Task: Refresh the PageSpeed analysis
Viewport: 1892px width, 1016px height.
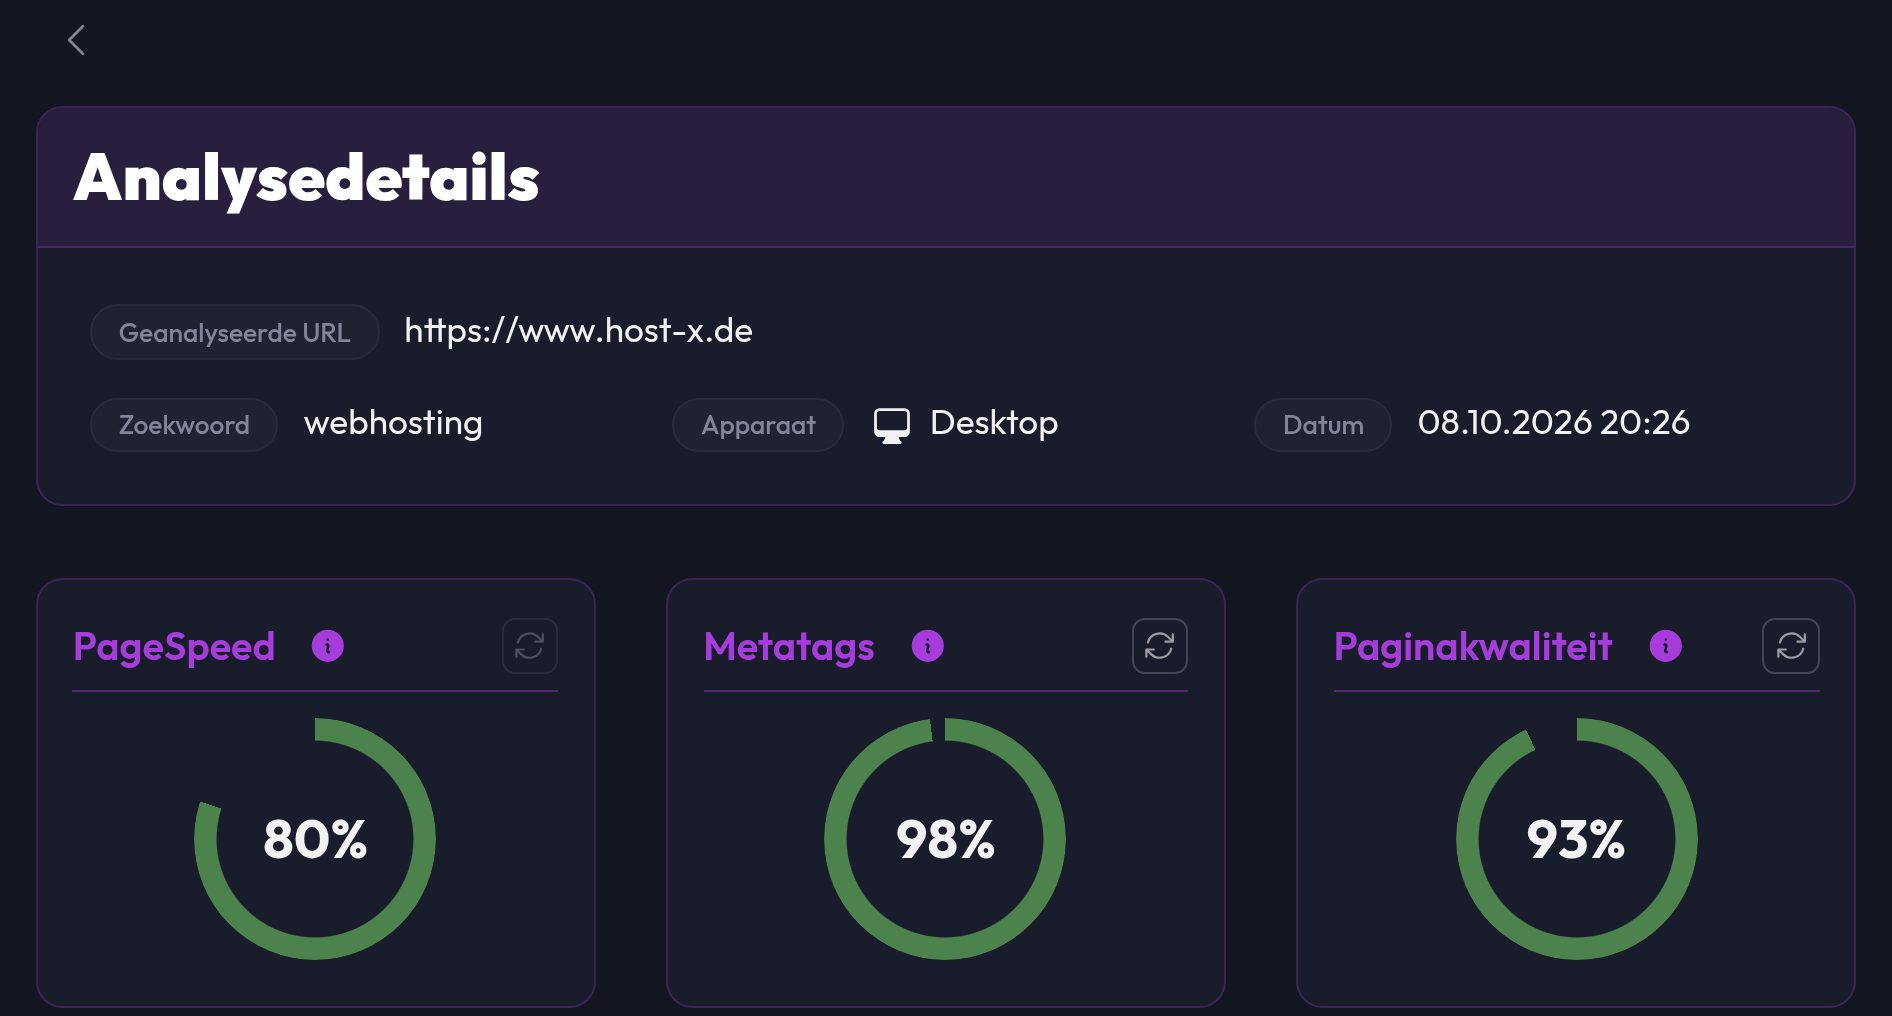Action: [530, 646]
